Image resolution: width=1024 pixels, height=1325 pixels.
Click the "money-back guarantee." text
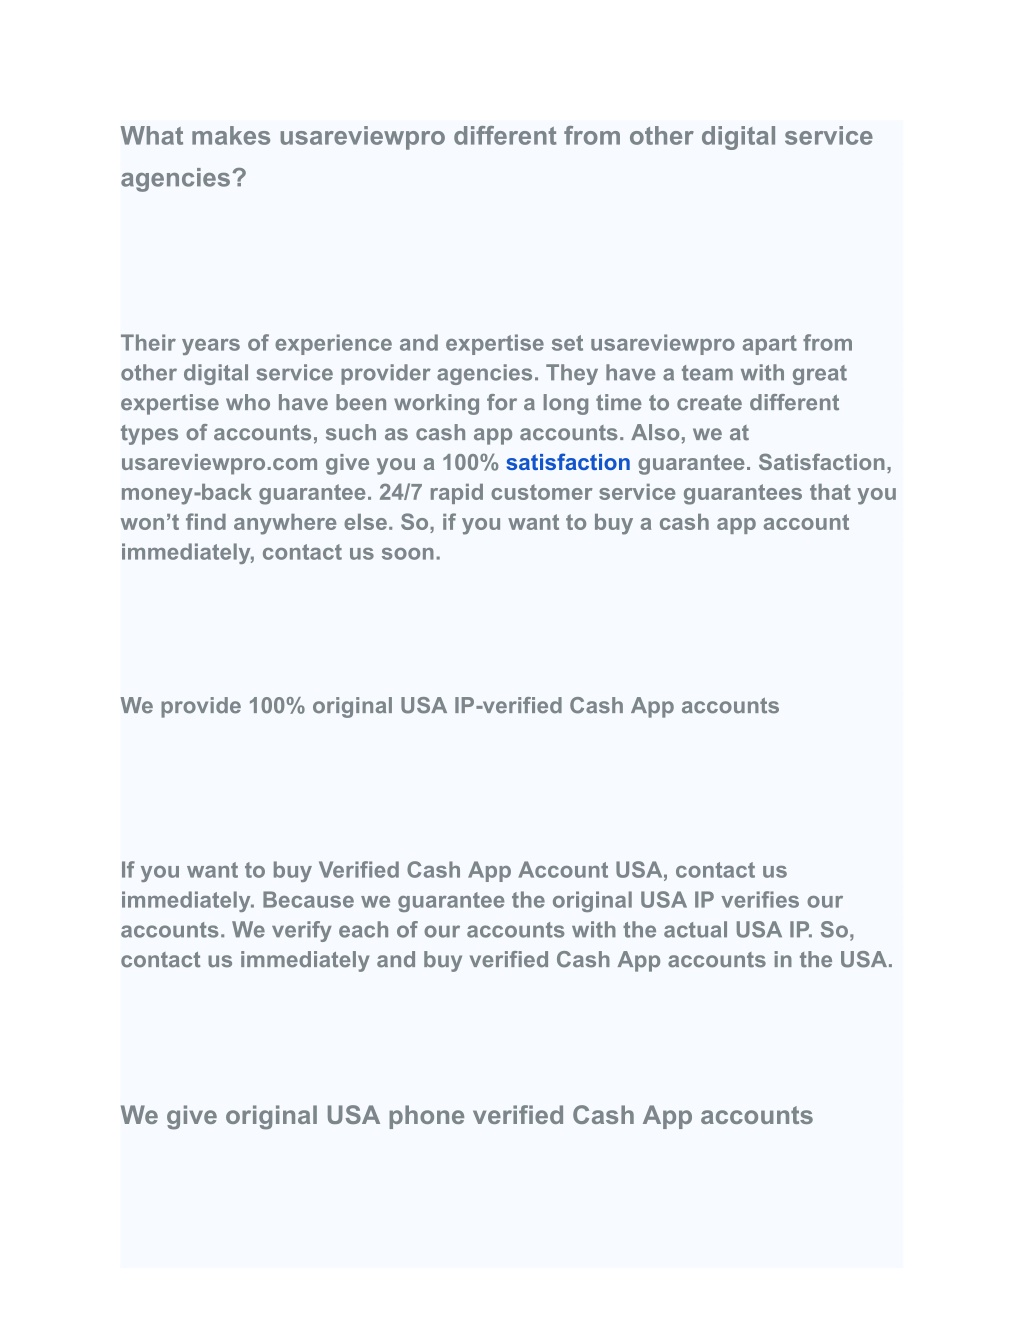(x=246, y=492)
